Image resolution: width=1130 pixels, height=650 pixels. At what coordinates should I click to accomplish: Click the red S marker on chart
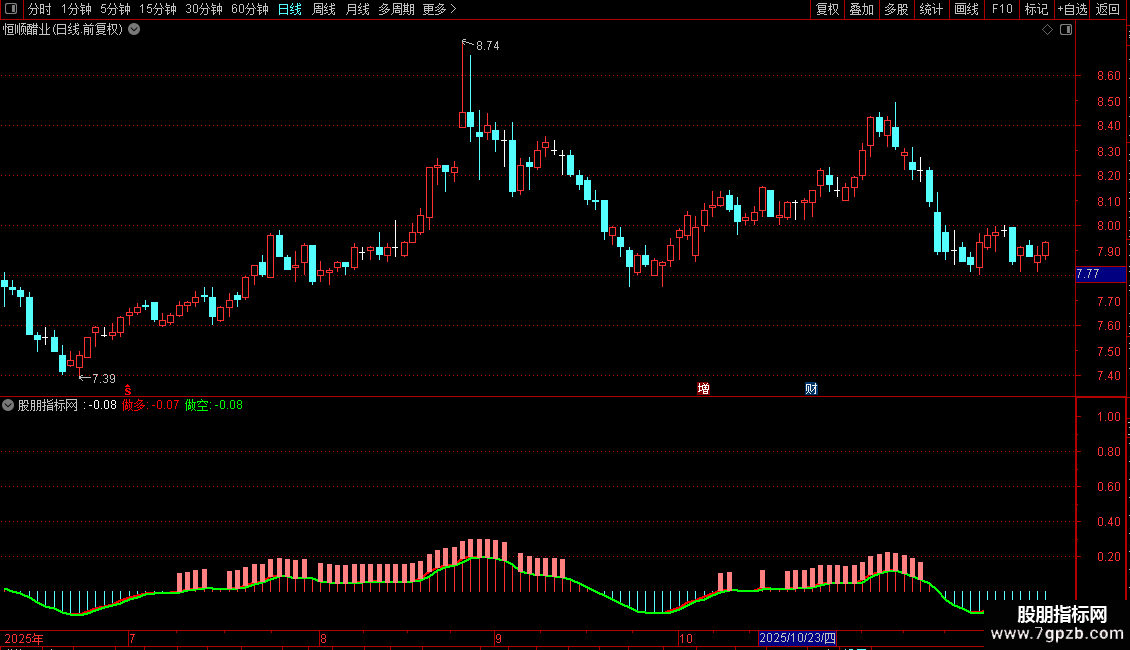(128, 390)
